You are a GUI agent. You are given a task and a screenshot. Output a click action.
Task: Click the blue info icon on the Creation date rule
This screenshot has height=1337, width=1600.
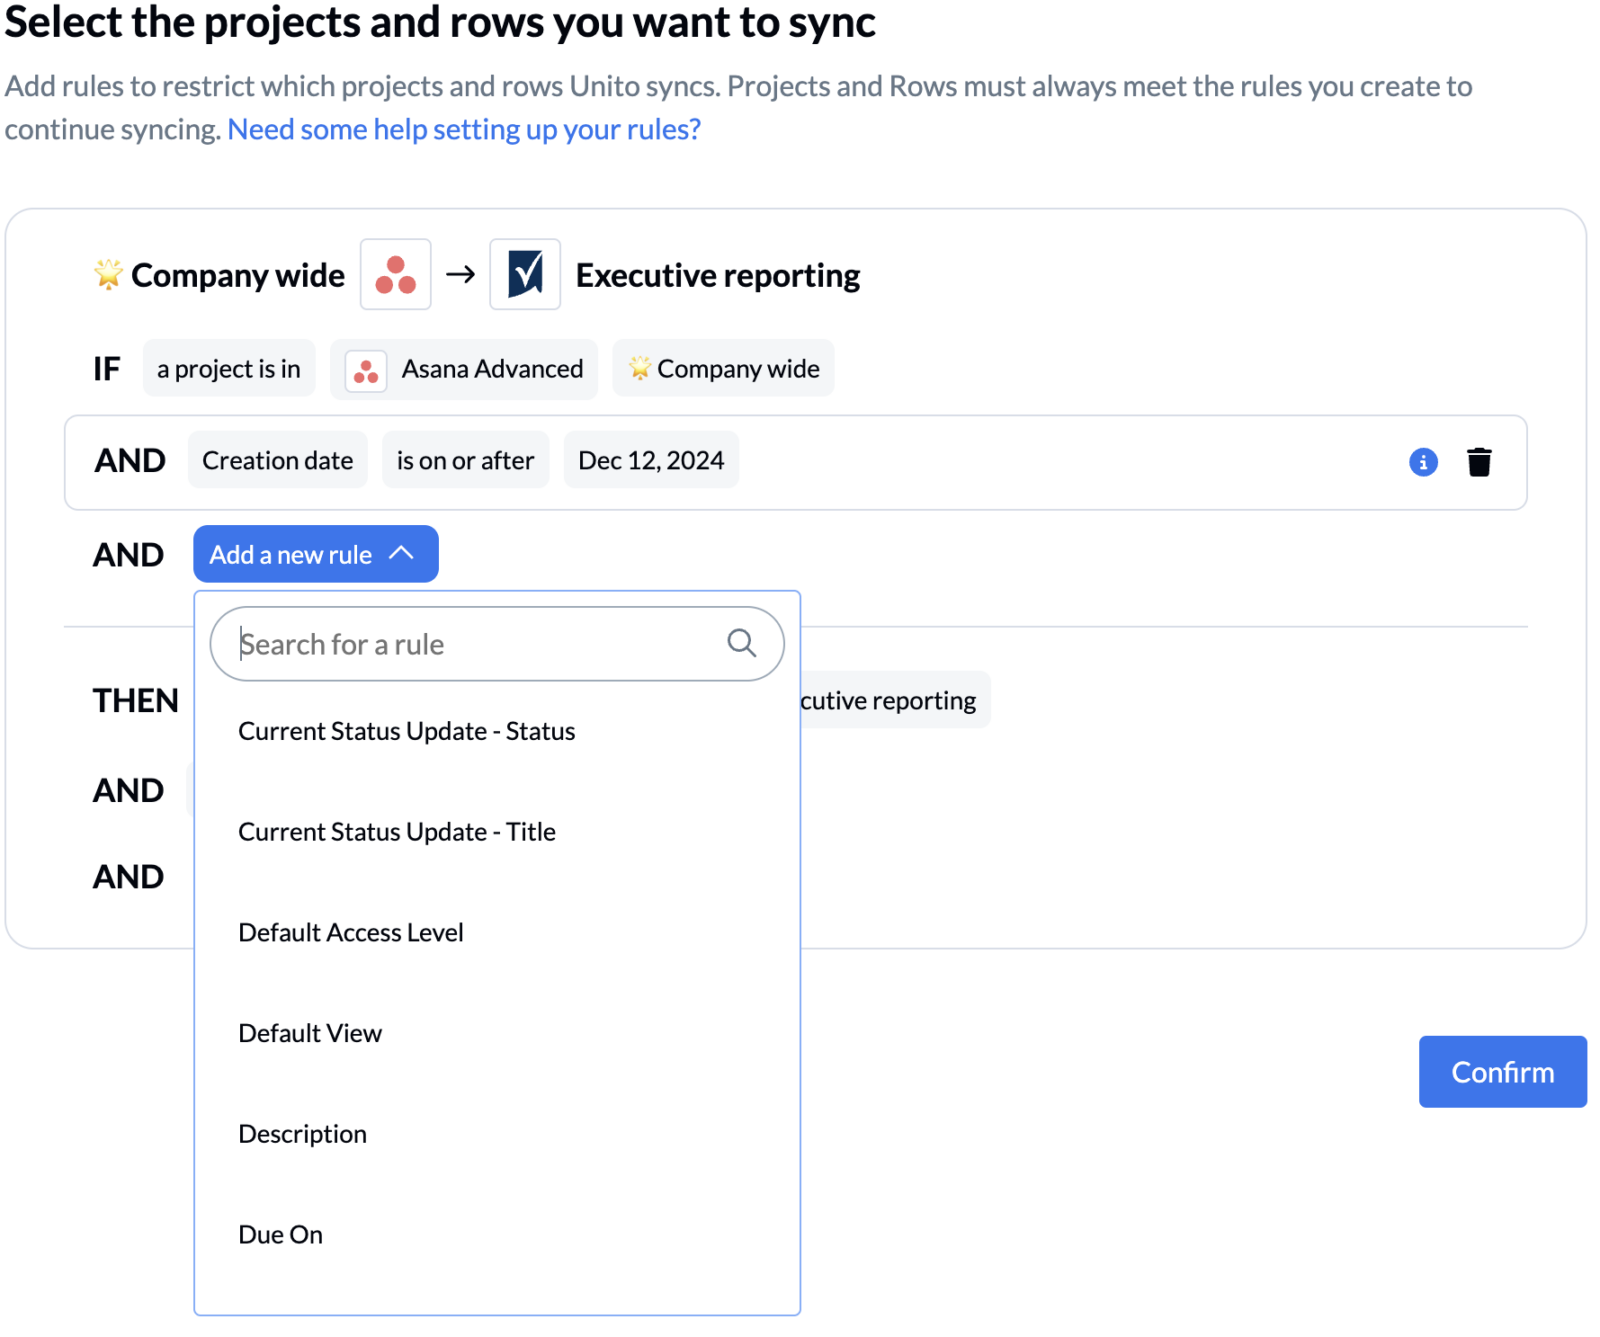pyautogui.click(x=1423, y=462)
